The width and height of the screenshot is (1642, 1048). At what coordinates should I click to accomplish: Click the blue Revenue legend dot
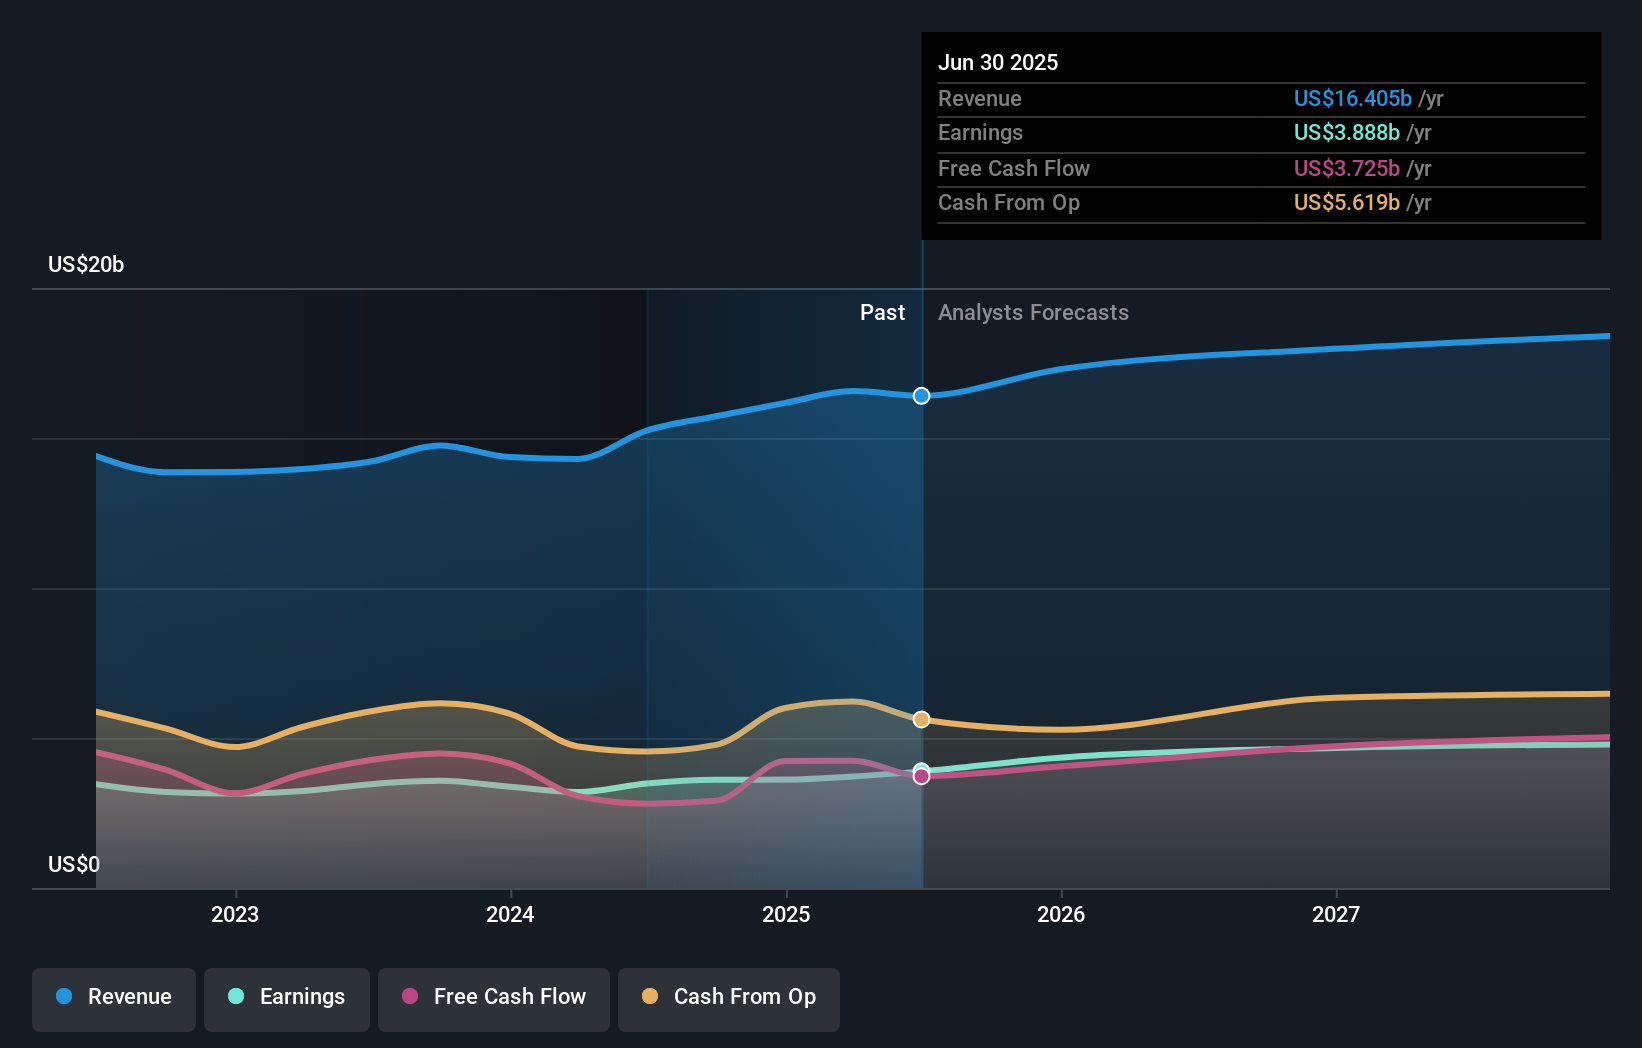(64, 997)
